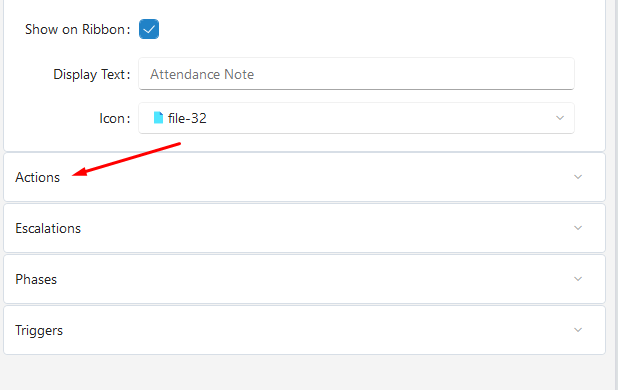Select the file-32 text in Icon box
Viewport: 618px width, 390px height.
187,118
